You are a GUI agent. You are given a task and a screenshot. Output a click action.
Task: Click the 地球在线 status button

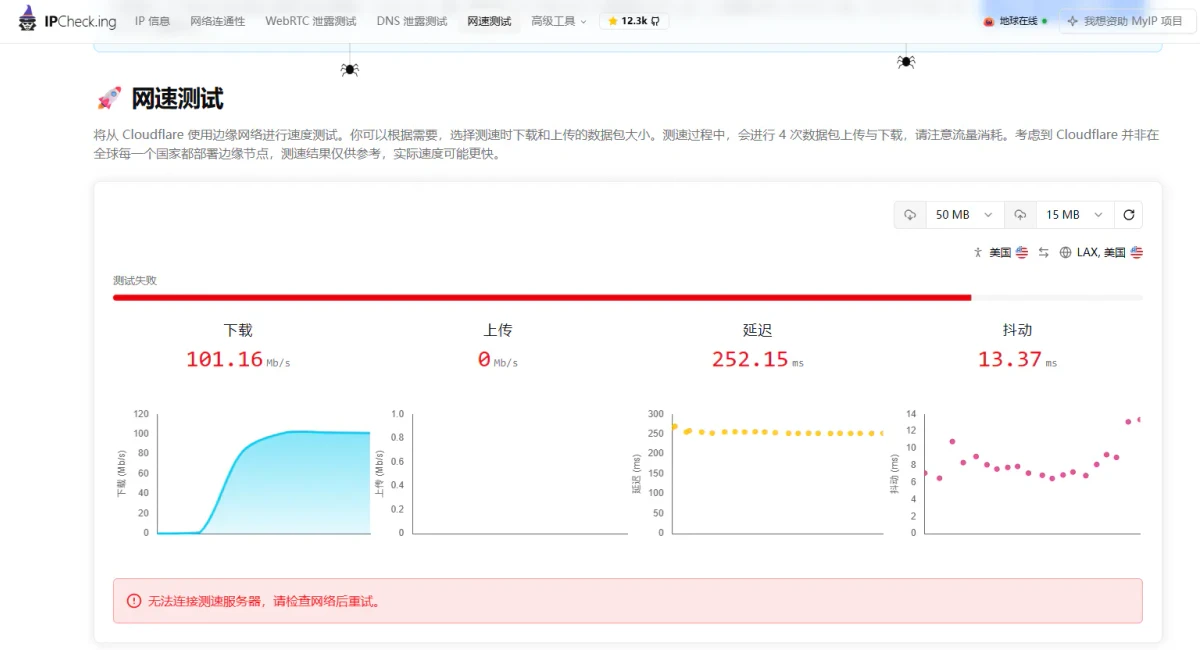coord(1015,21)
